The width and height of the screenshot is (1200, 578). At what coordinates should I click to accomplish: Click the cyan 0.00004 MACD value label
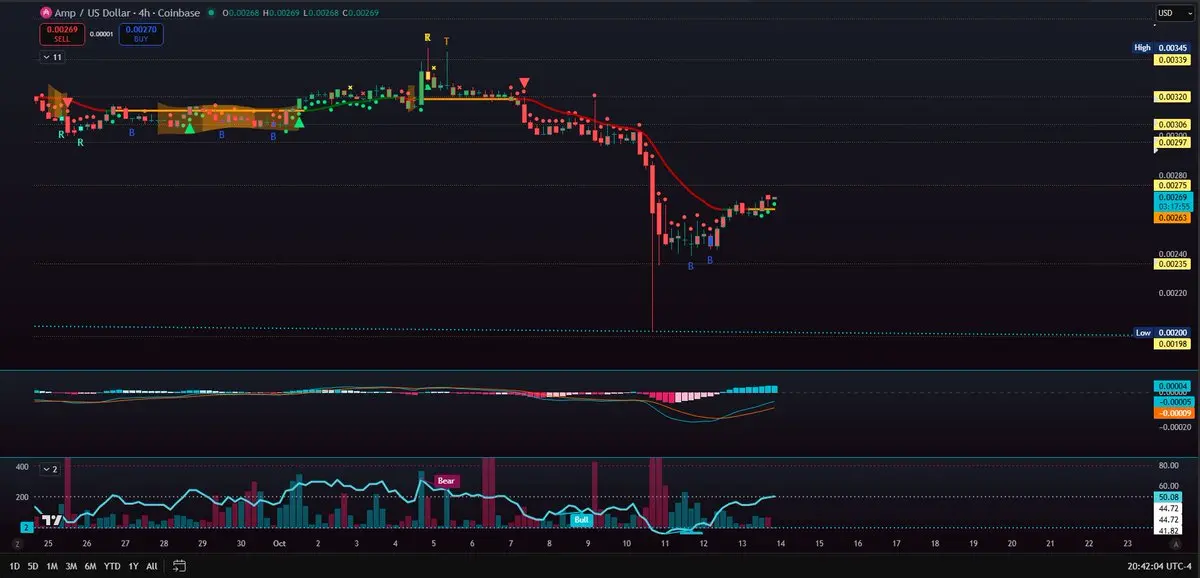(1171, 386)
